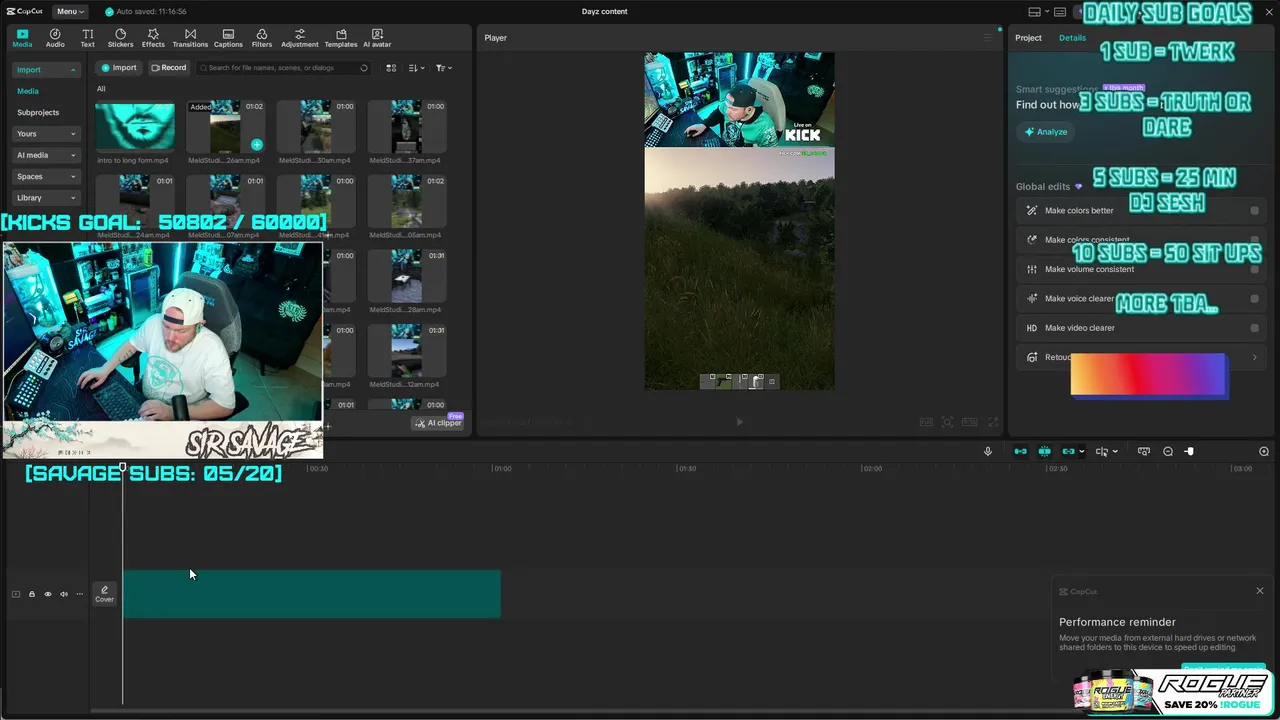Expand the AI media section
This screenshot has width=1280, height=720.
[x=46, y=155]
